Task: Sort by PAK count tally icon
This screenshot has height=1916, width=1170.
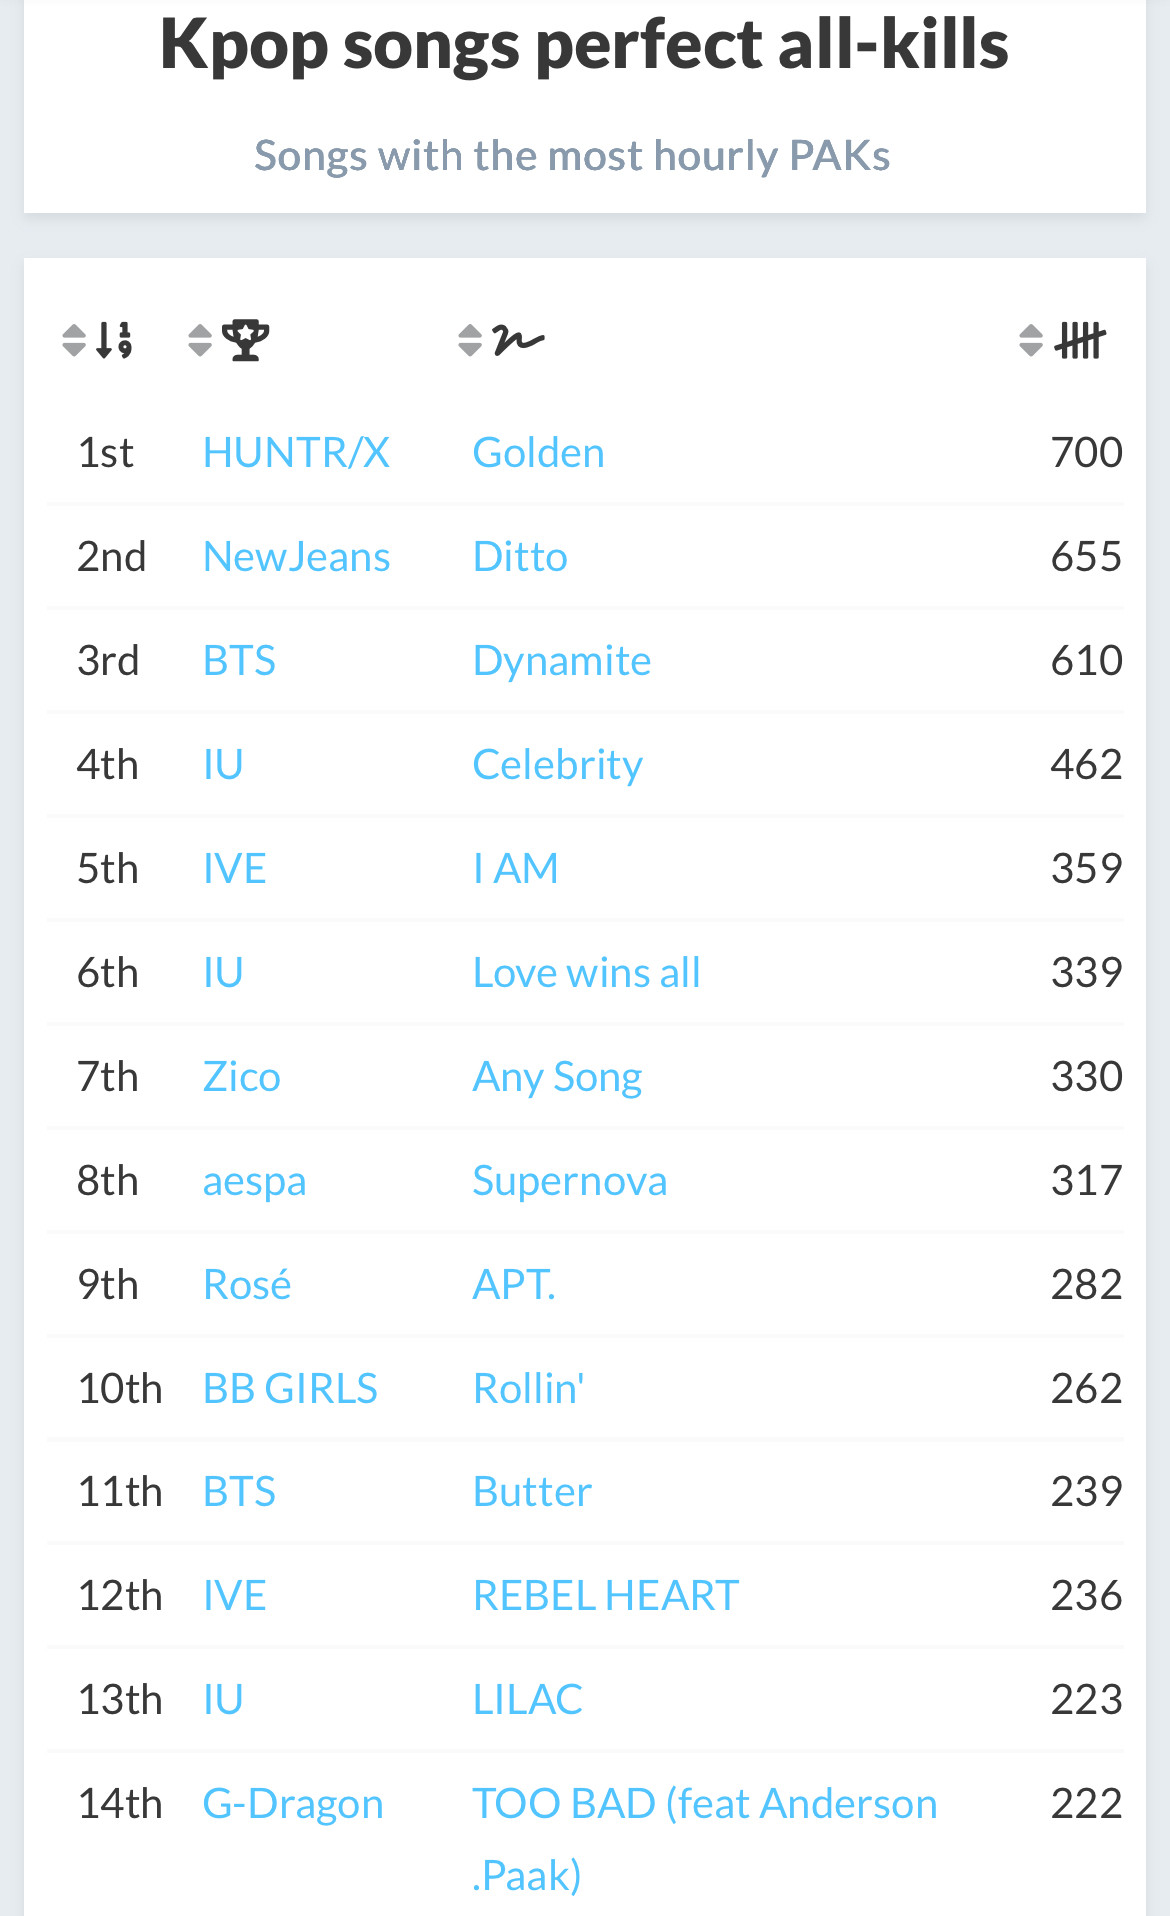Action: [1063, 340]
